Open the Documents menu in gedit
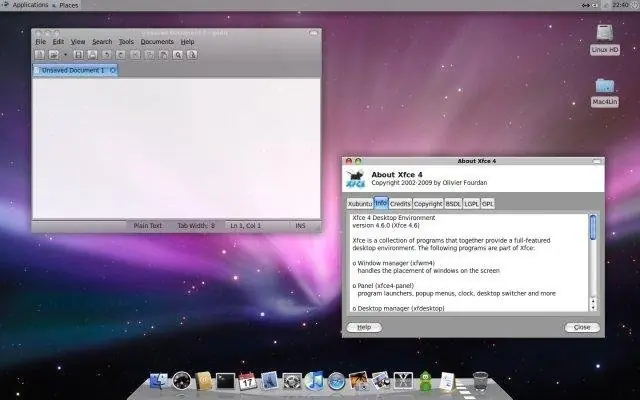This screenshot has height=400, width=640. point(157,42)
